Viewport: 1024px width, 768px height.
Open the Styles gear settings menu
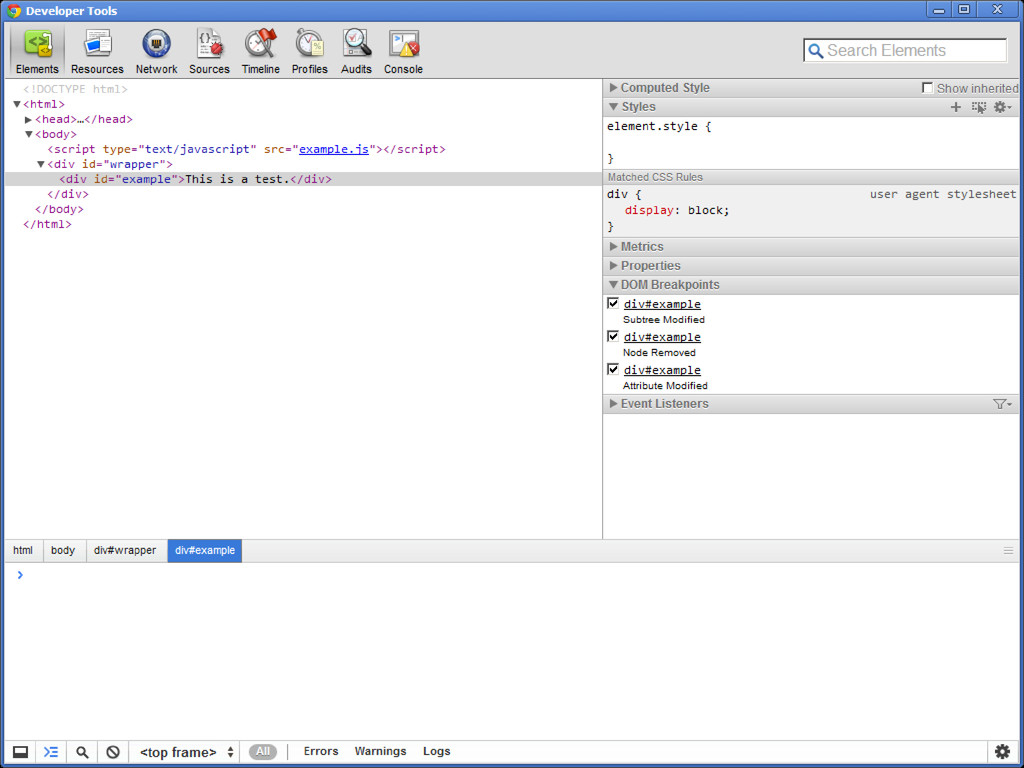1002,107
